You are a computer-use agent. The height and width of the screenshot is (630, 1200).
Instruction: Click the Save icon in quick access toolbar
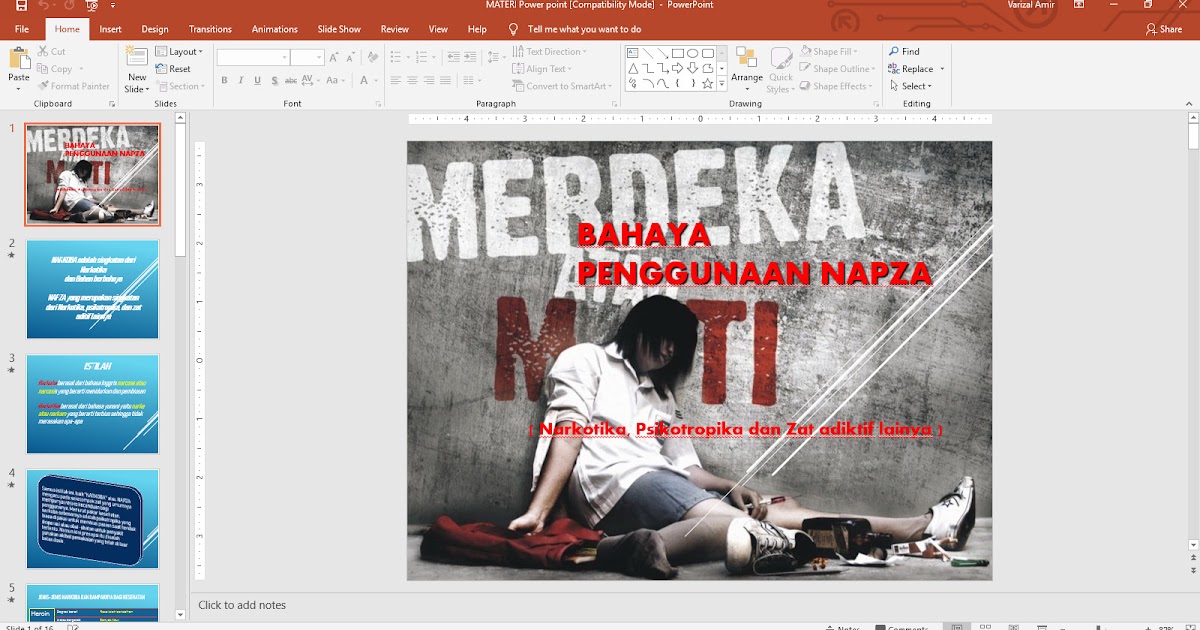pyautogui.click(x=21, y=6)
